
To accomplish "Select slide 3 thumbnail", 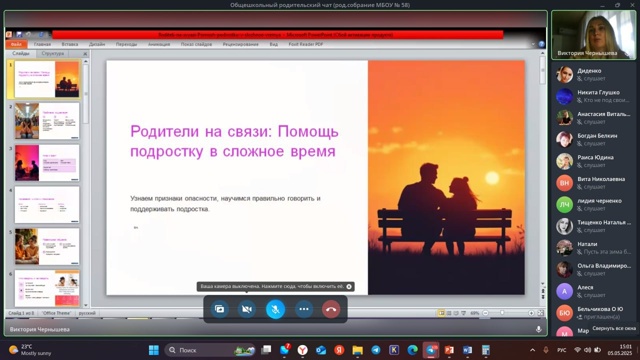I will click(x=47, y=163).
